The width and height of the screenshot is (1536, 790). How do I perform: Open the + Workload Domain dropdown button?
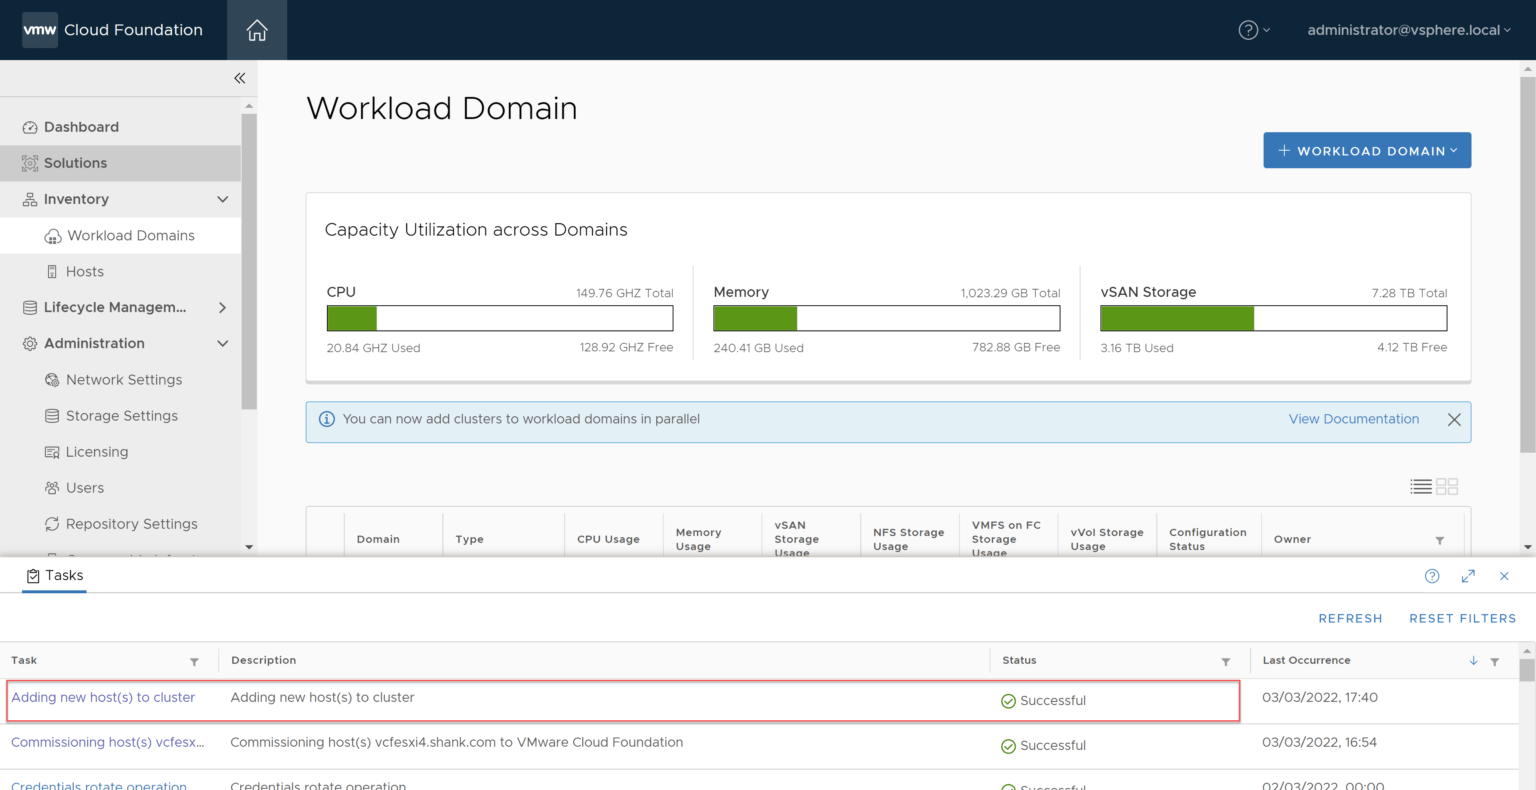pos(1366,150)
